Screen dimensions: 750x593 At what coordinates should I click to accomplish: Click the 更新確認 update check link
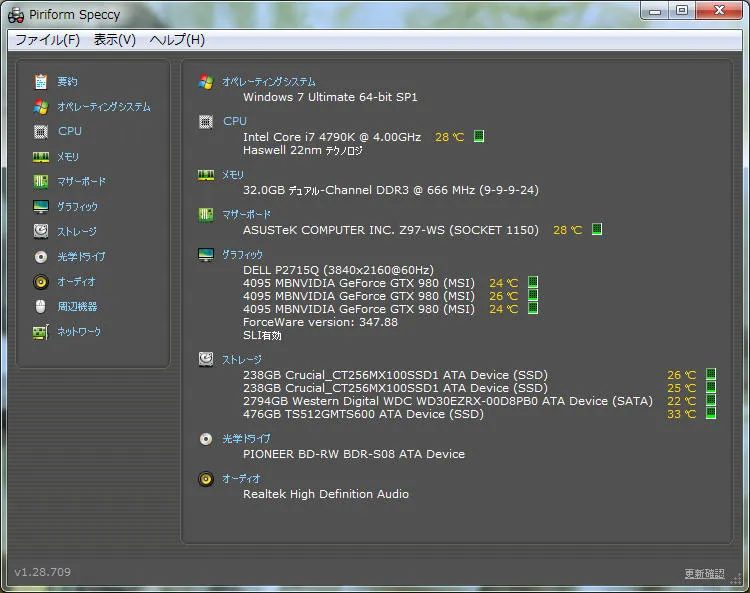click(x=704, y=573)
